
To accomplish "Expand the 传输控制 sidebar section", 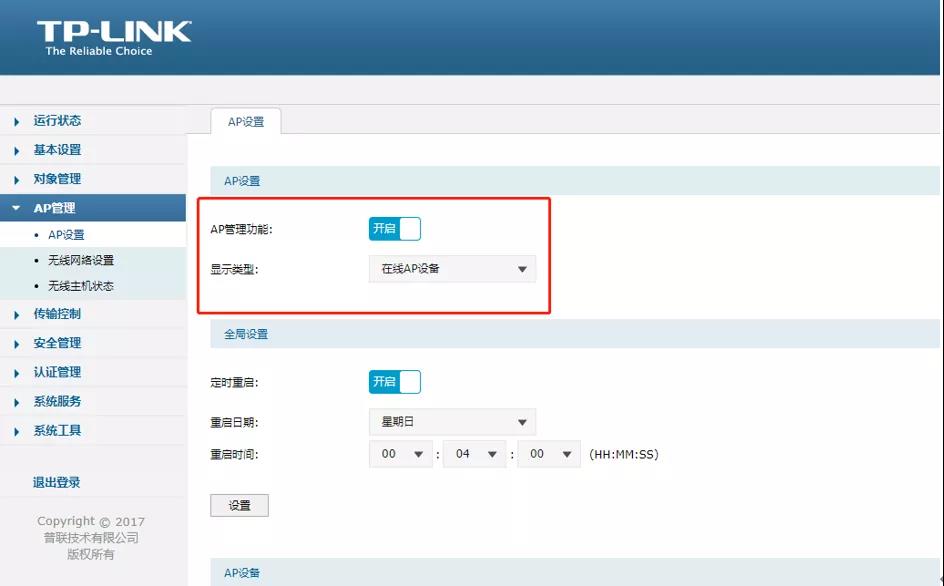I will (57, 314).
